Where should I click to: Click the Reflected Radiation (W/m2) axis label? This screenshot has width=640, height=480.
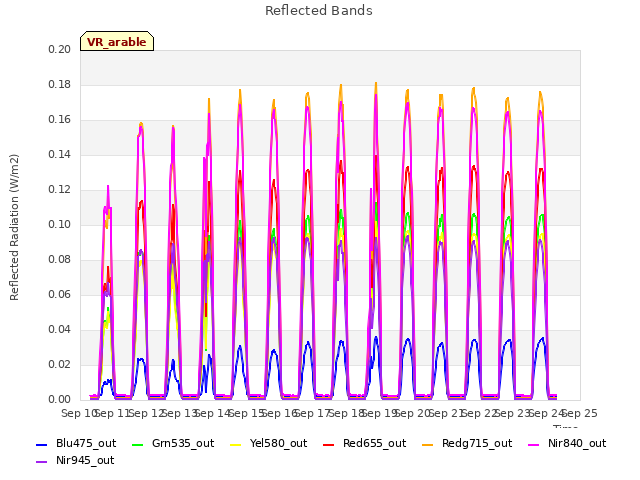[x=14, y=227]
